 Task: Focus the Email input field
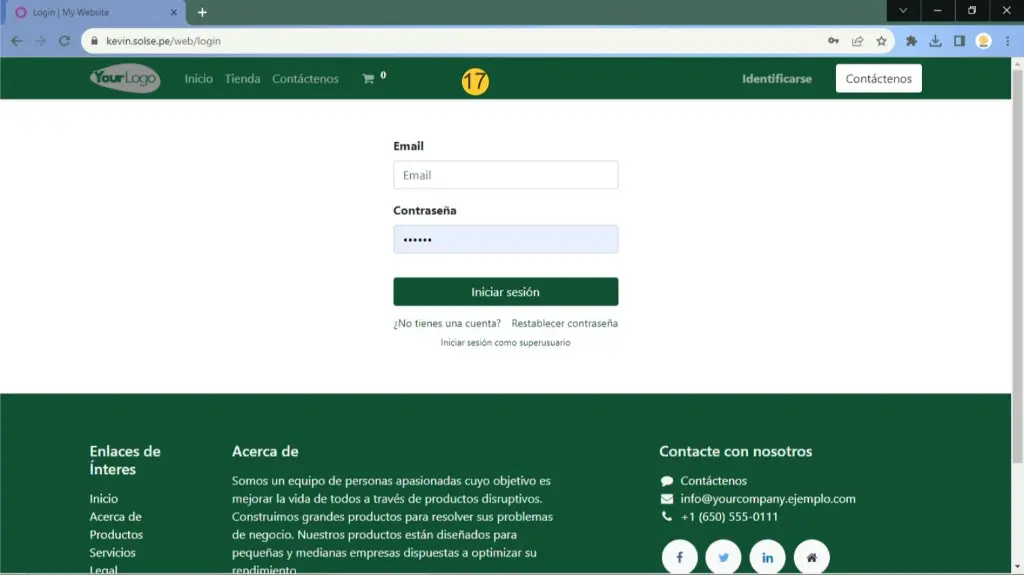tap(505, 175)
